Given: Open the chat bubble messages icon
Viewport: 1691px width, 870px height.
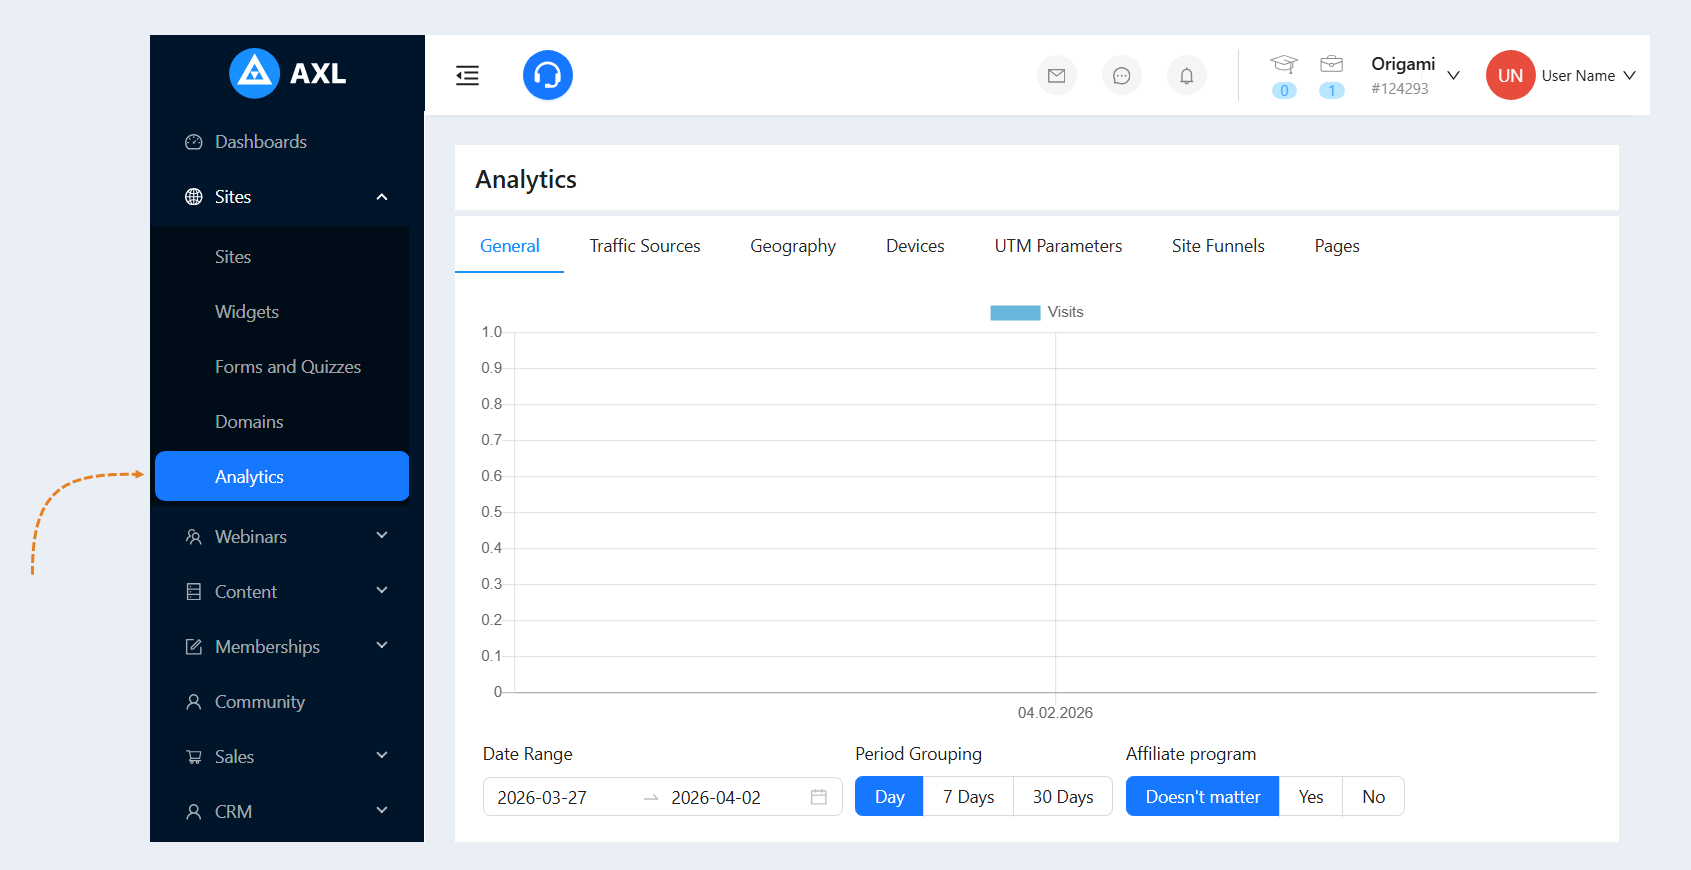Looking at the screenshot, I should 1121,75.
